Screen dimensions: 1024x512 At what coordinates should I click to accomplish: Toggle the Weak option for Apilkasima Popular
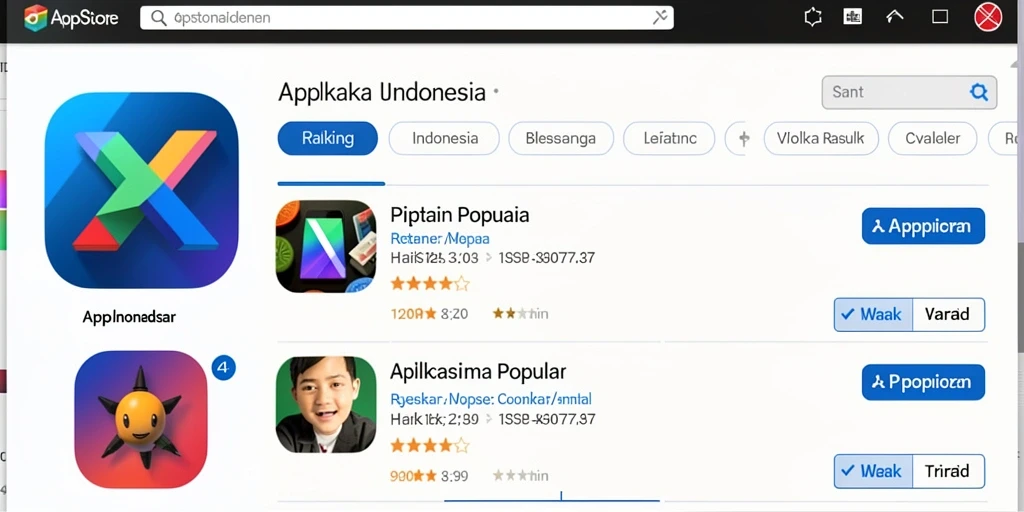coord(872,472)
